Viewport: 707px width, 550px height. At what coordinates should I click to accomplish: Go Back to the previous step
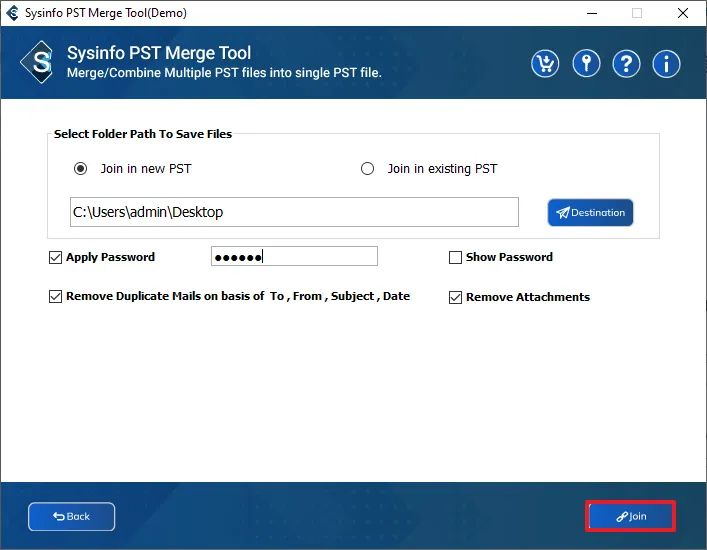(71, 516)
